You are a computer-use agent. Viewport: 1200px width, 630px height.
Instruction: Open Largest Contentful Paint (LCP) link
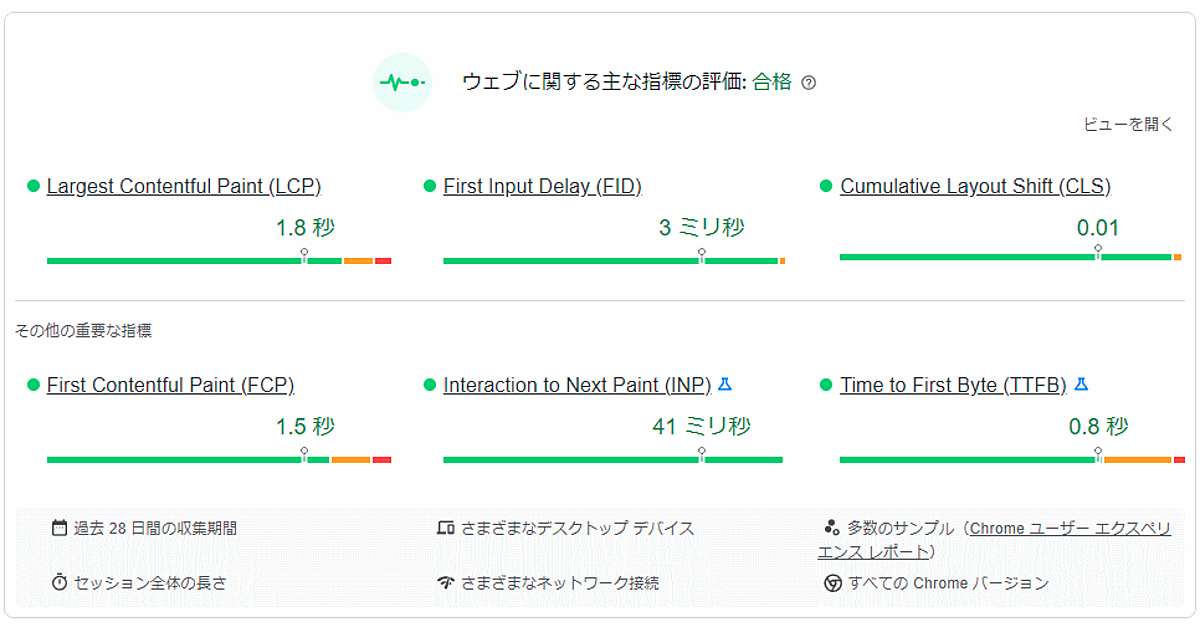pos(184,186)
